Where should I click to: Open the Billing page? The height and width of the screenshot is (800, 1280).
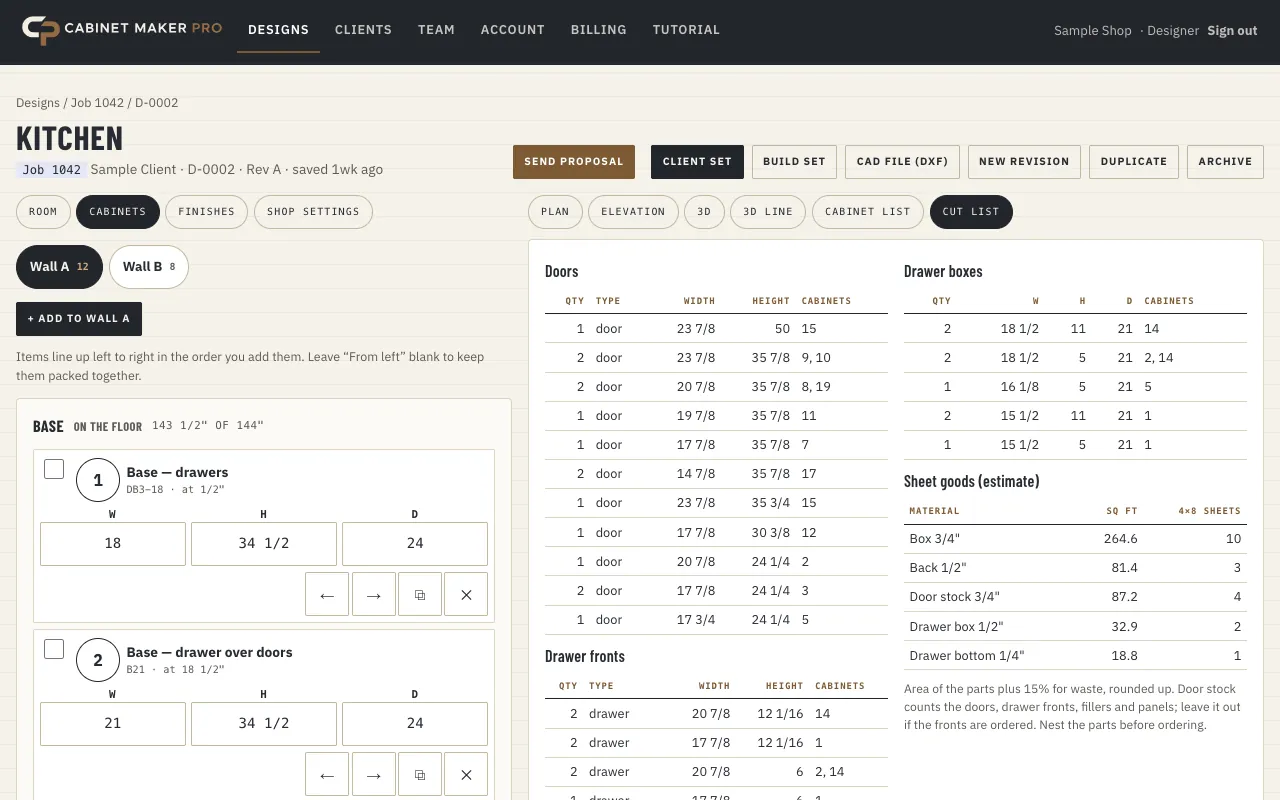(598, 30)
